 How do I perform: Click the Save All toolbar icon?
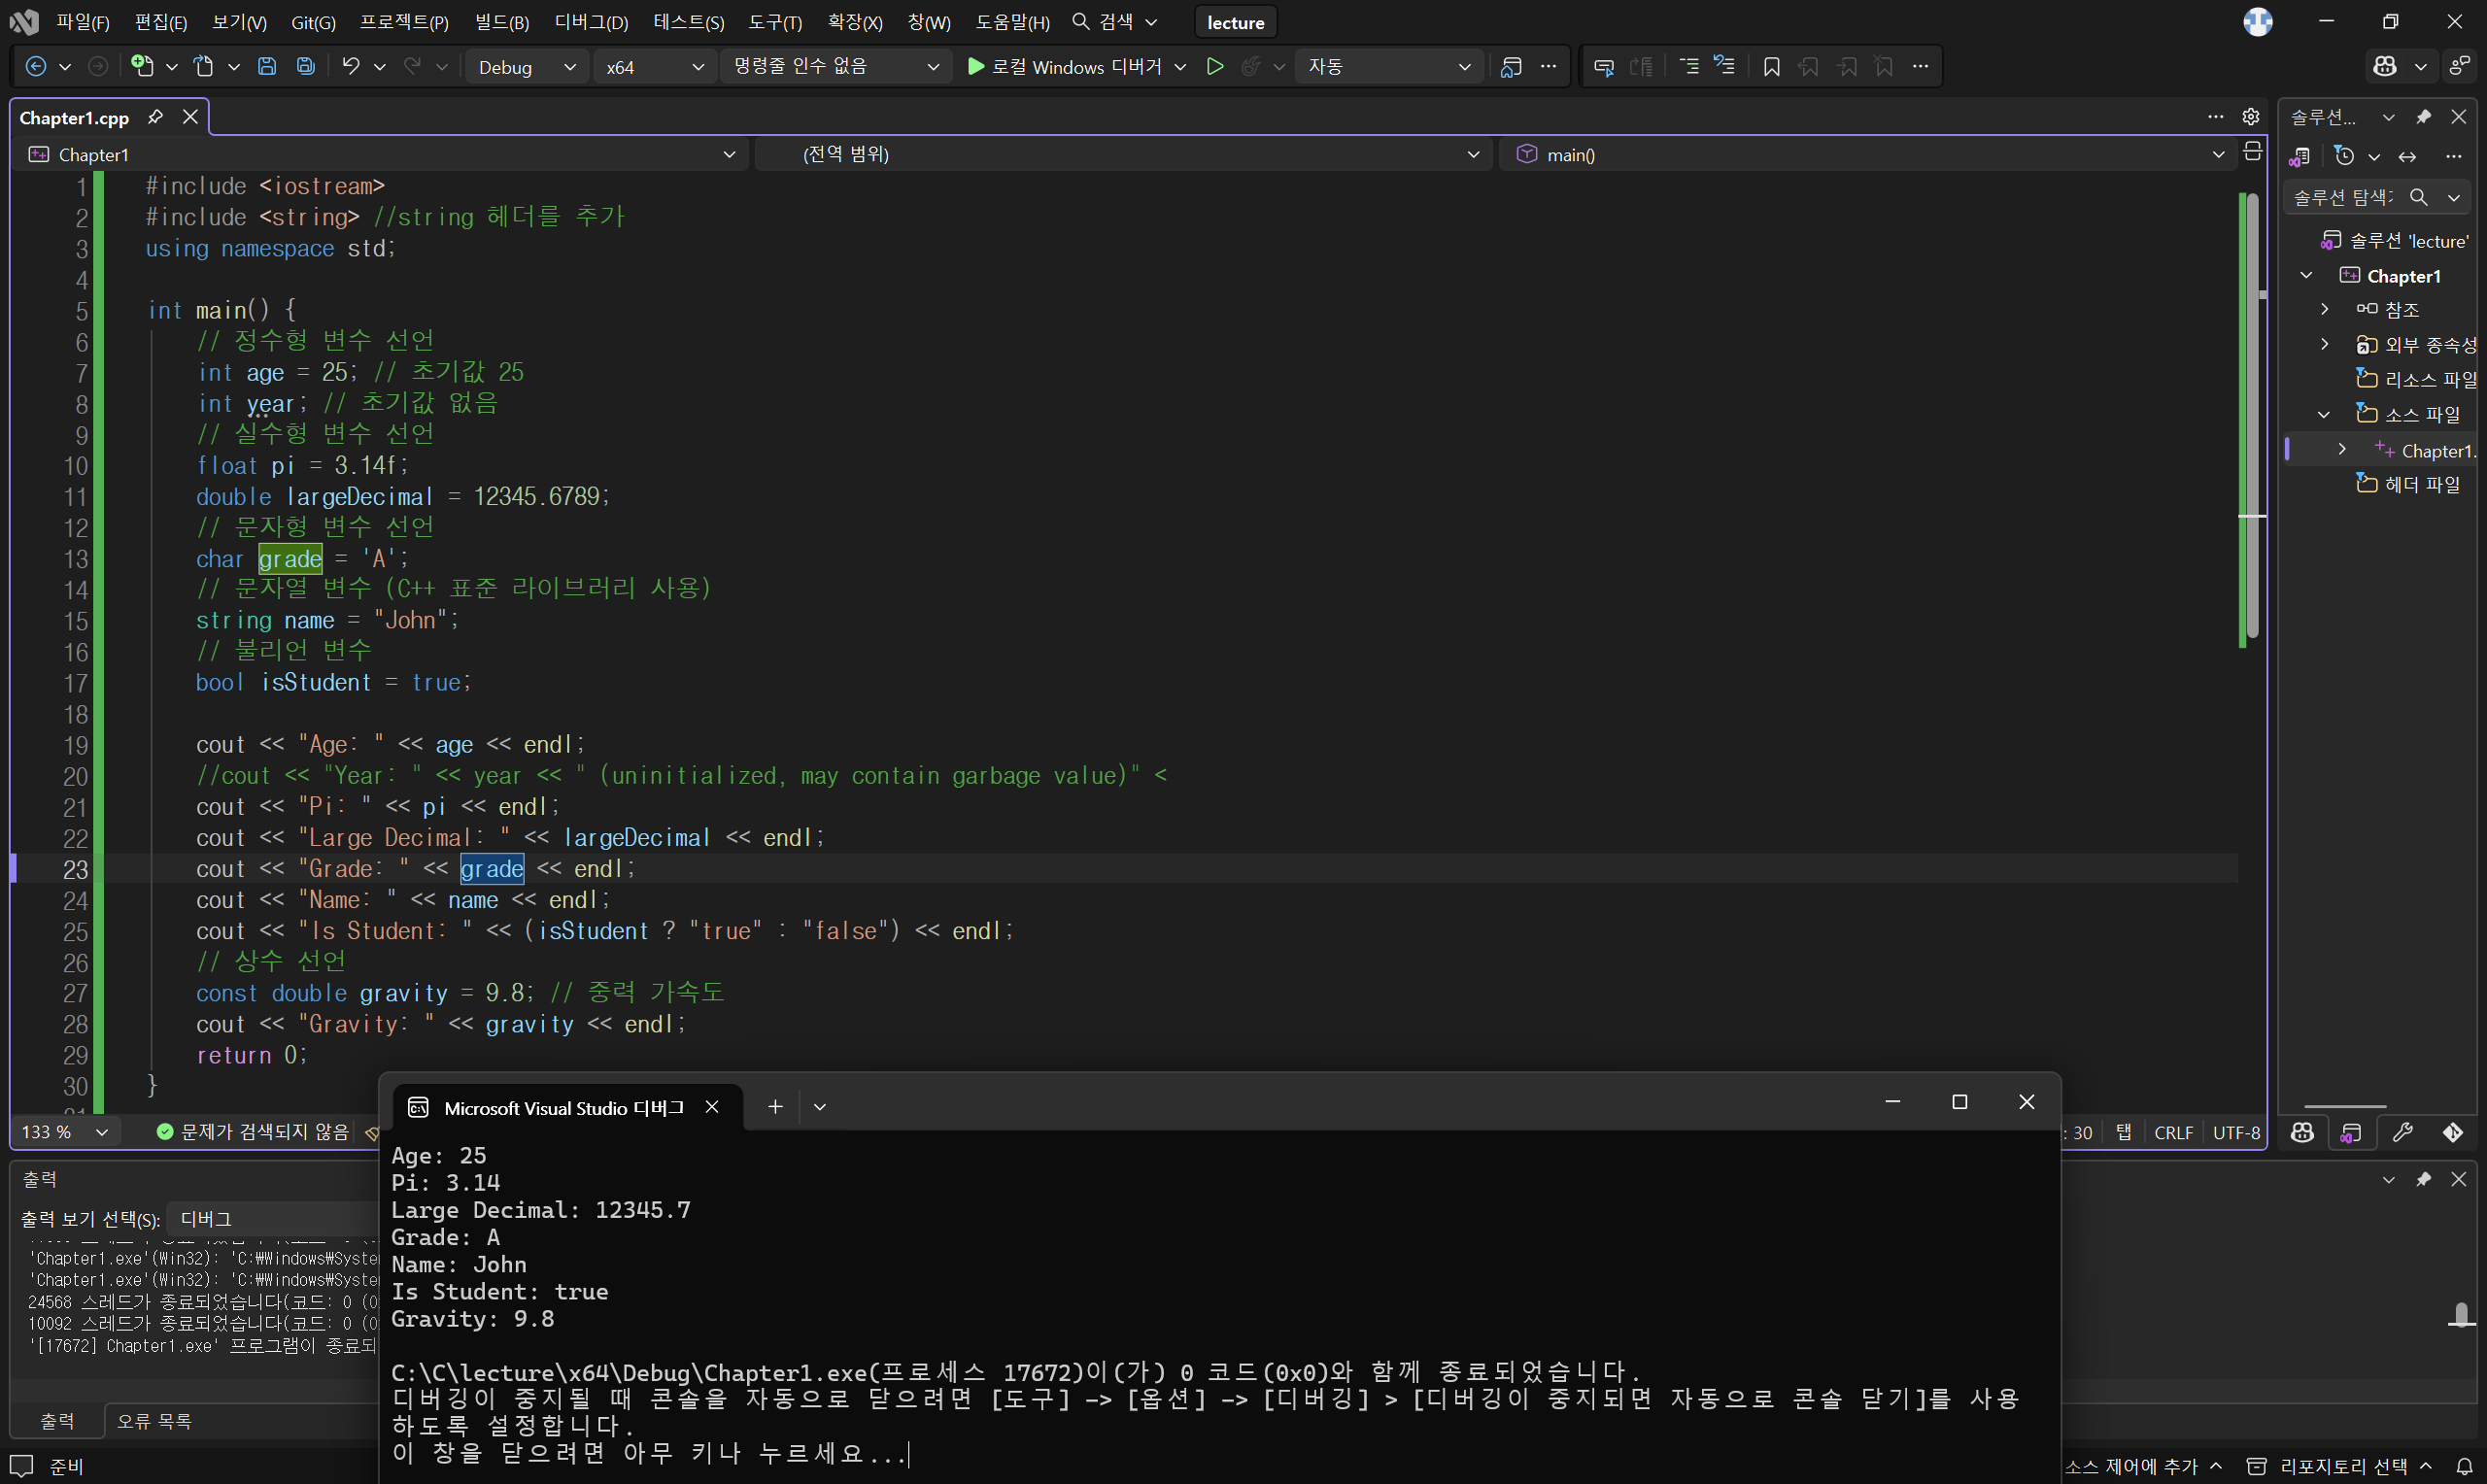(306, 66)
